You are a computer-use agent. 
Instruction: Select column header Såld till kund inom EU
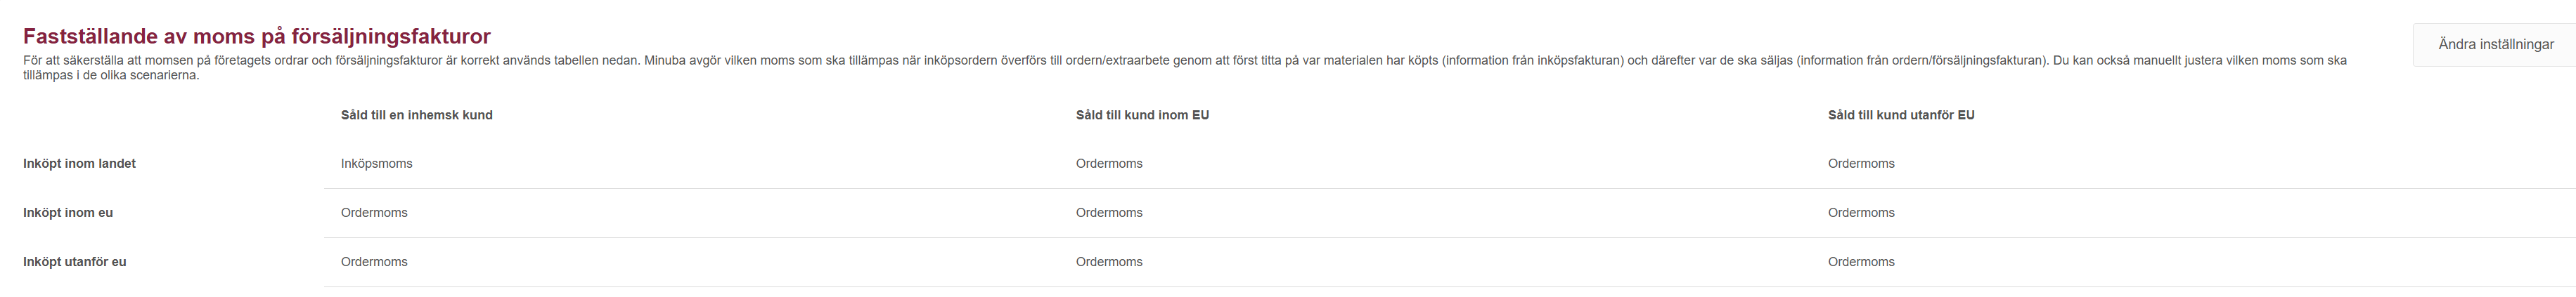click(1142, 115)
